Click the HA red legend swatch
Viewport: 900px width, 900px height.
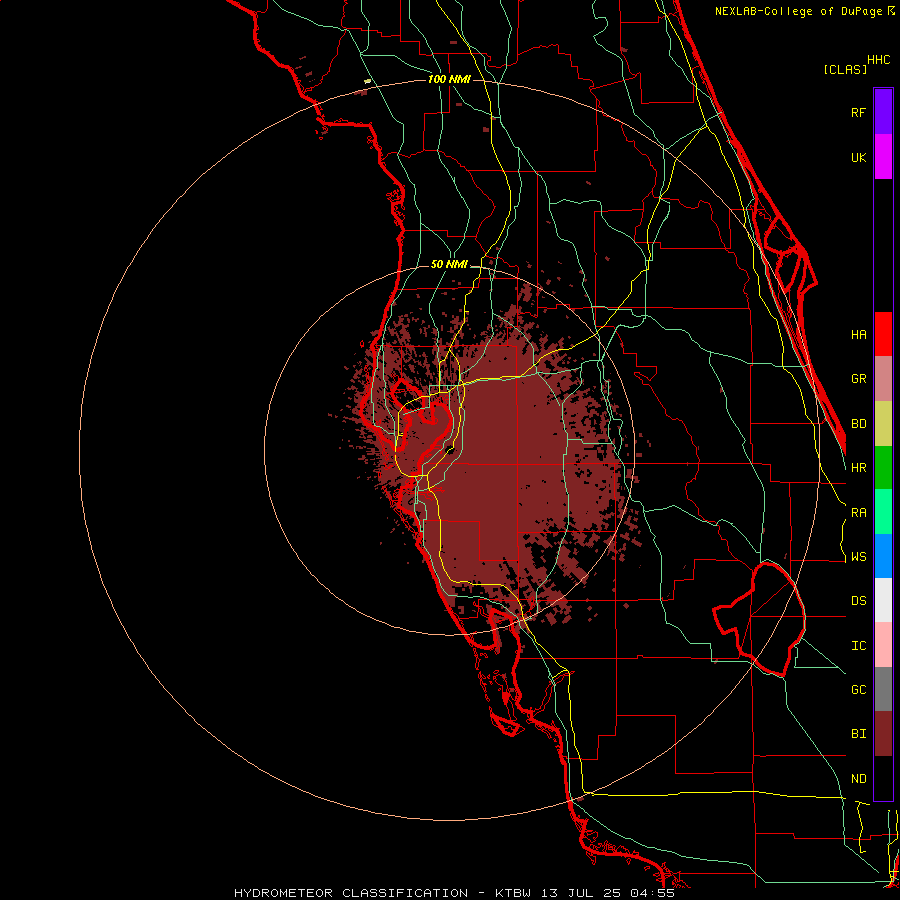pos(883,334)
